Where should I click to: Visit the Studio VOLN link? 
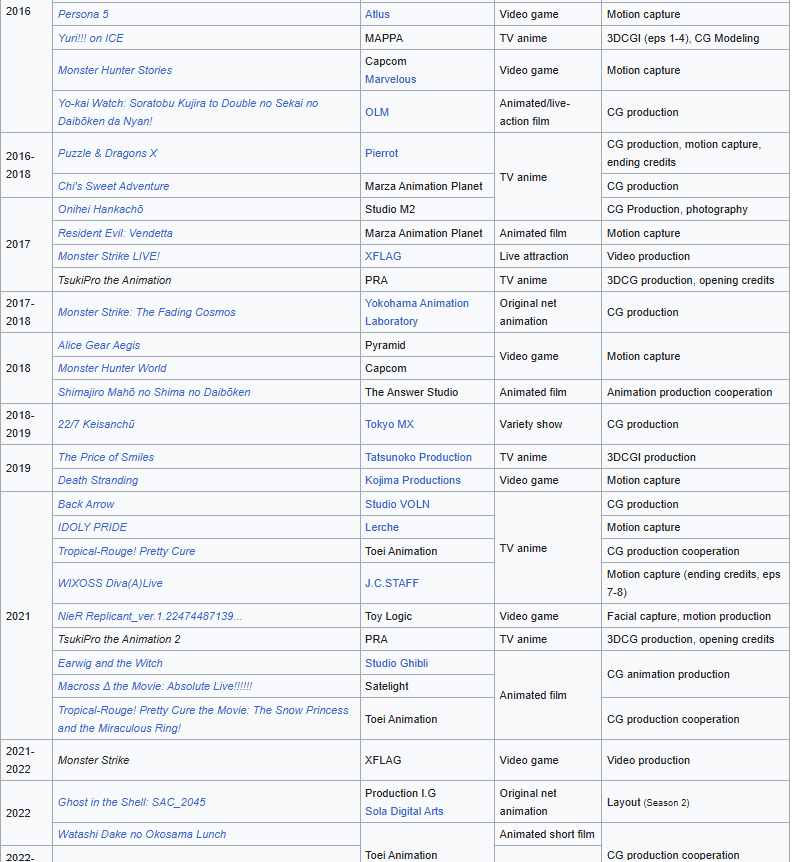point(397,504)
